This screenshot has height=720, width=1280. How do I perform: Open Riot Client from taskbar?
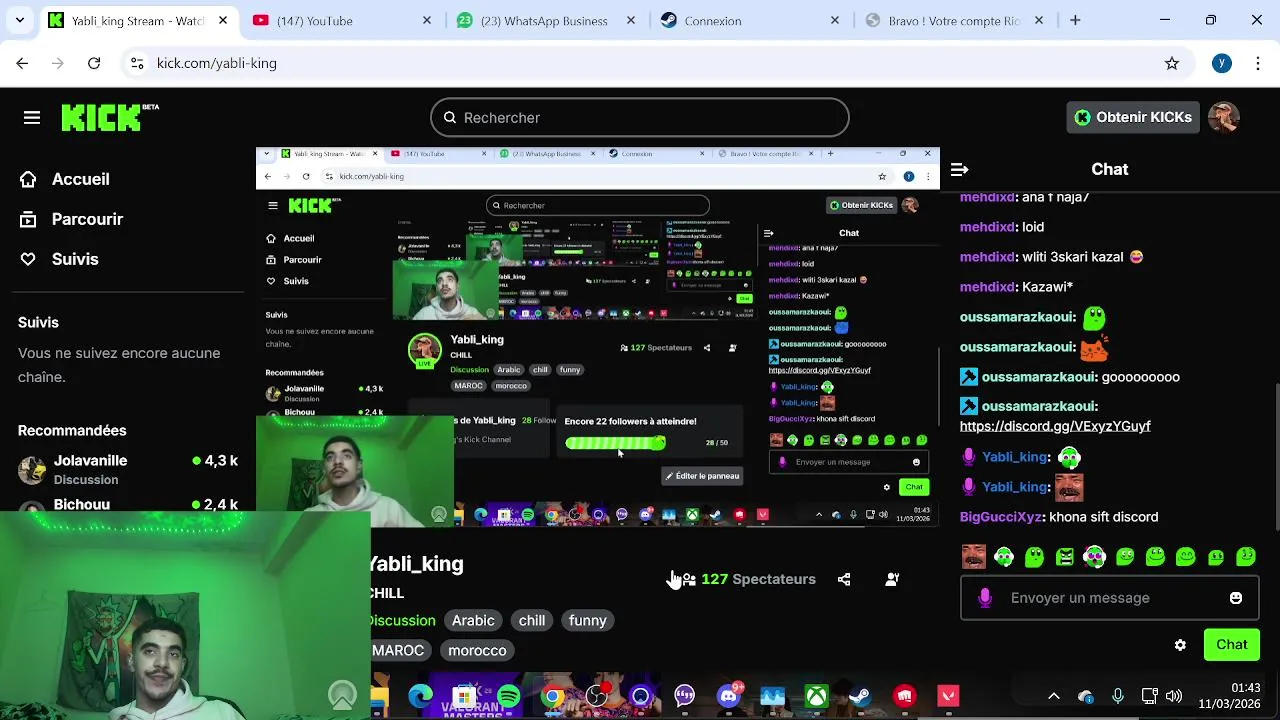tap(905, 696)
